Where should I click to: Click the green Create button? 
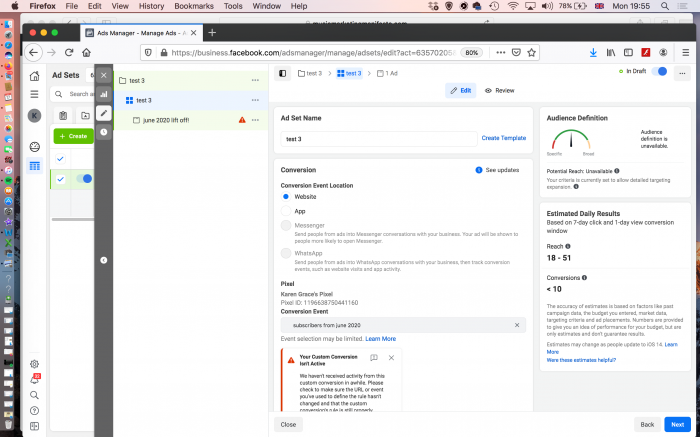coord(74,136)
